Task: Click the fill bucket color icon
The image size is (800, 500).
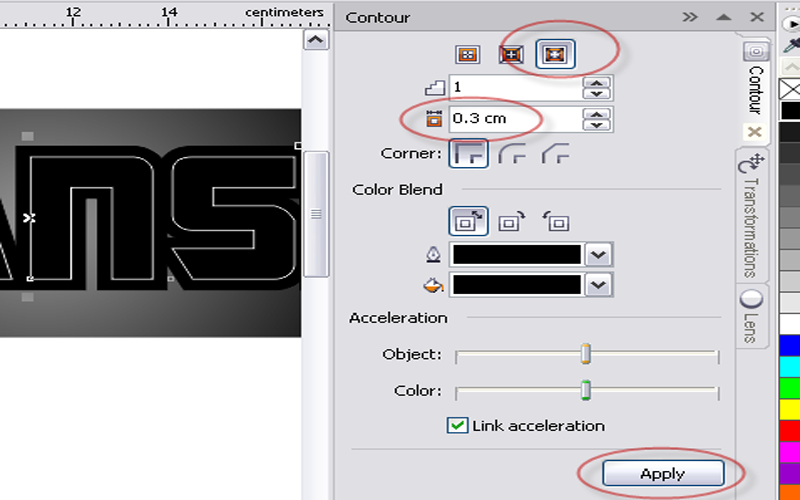Action: (x=433, y=285)
